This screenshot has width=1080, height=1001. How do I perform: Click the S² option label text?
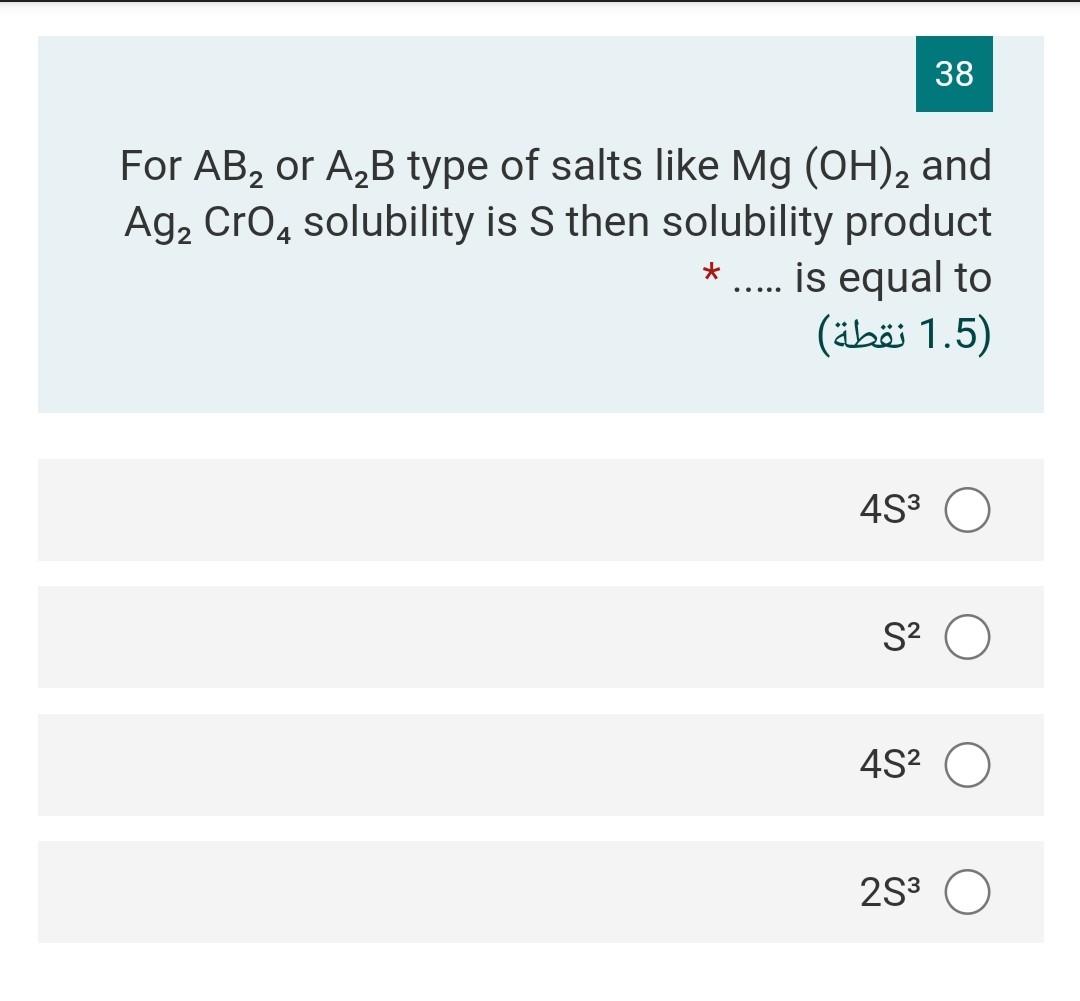[x=903, y=637]
